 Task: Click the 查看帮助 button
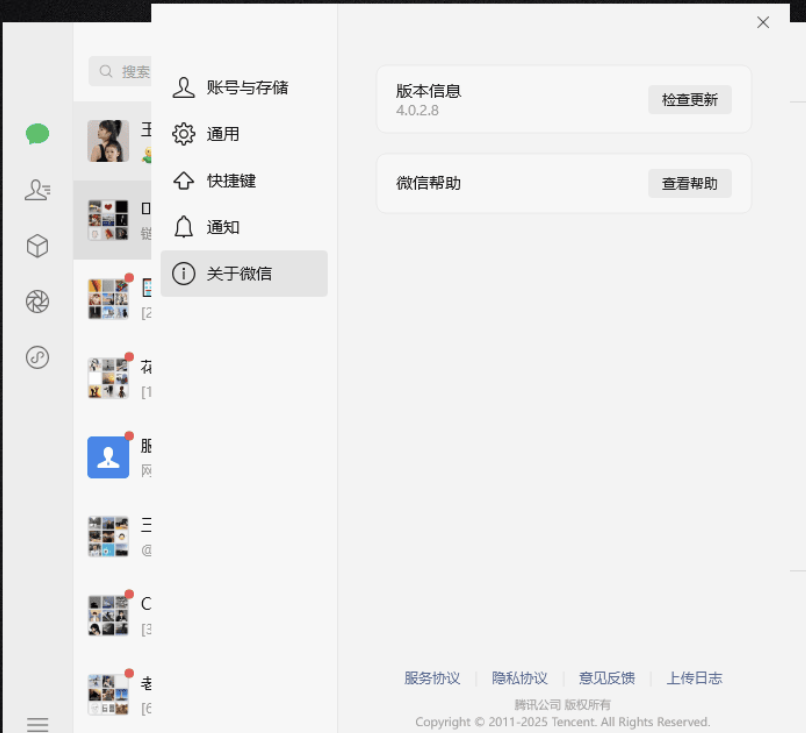(689, 183)
